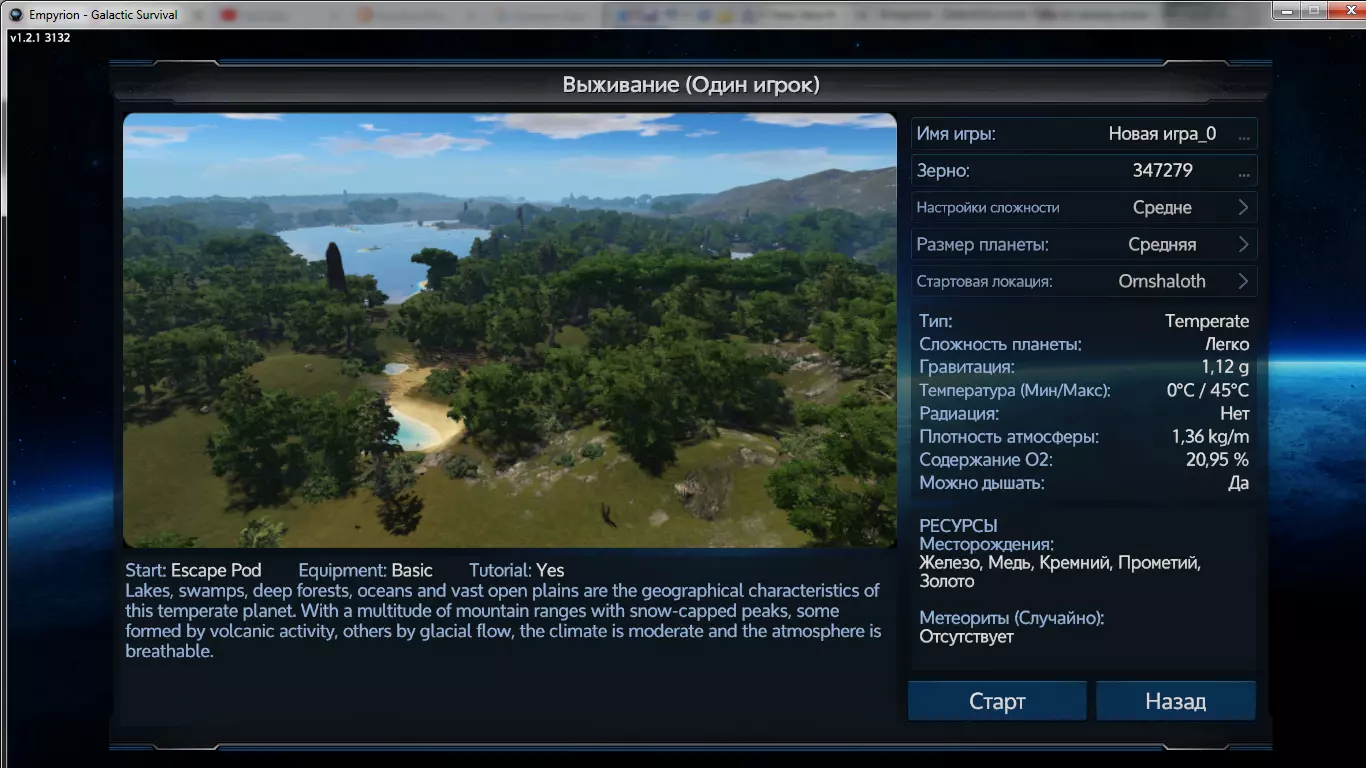
Task: Click the seed value 347279
Action: coord(1162,171)
